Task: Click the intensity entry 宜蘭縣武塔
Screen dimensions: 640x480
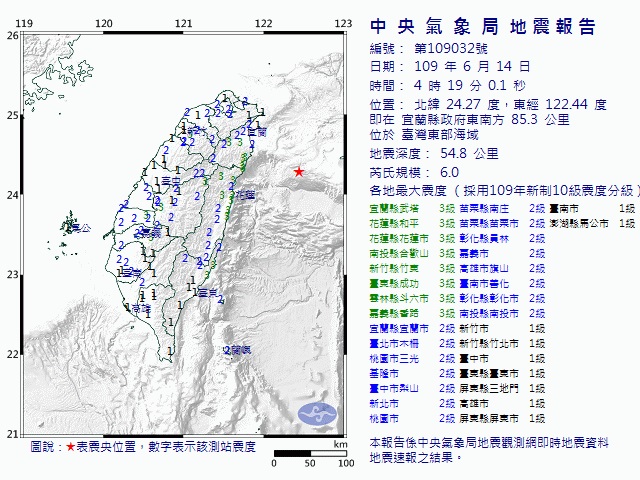Action: click(x=394, y=209)
